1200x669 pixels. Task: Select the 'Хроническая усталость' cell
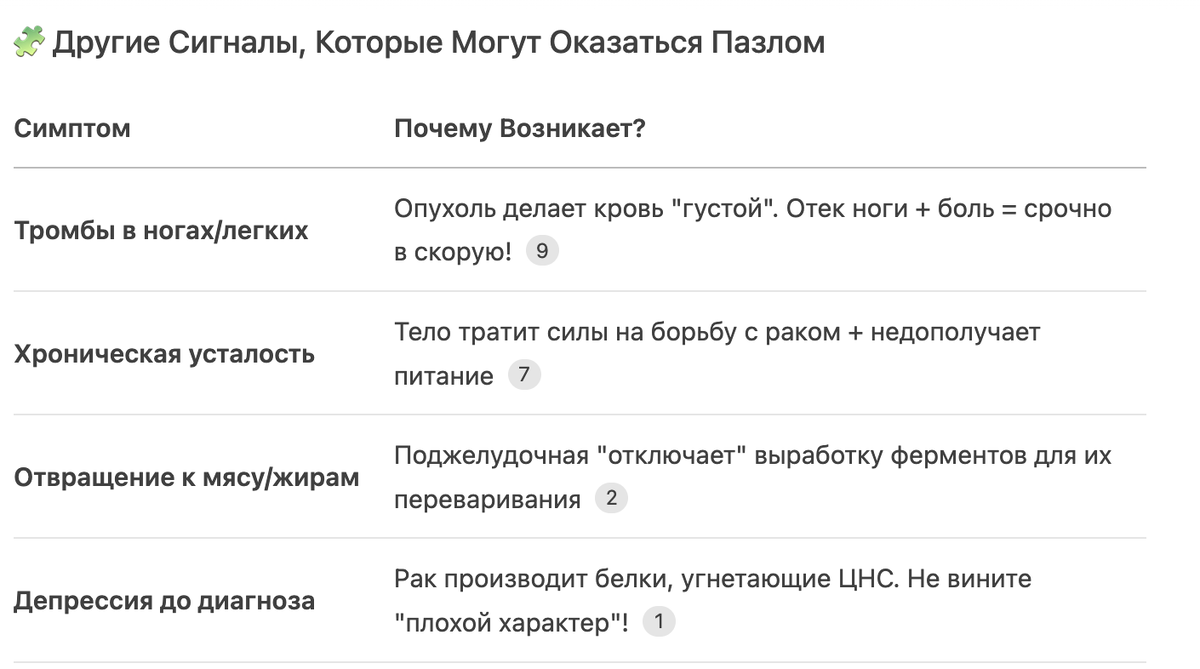(165, 354)
